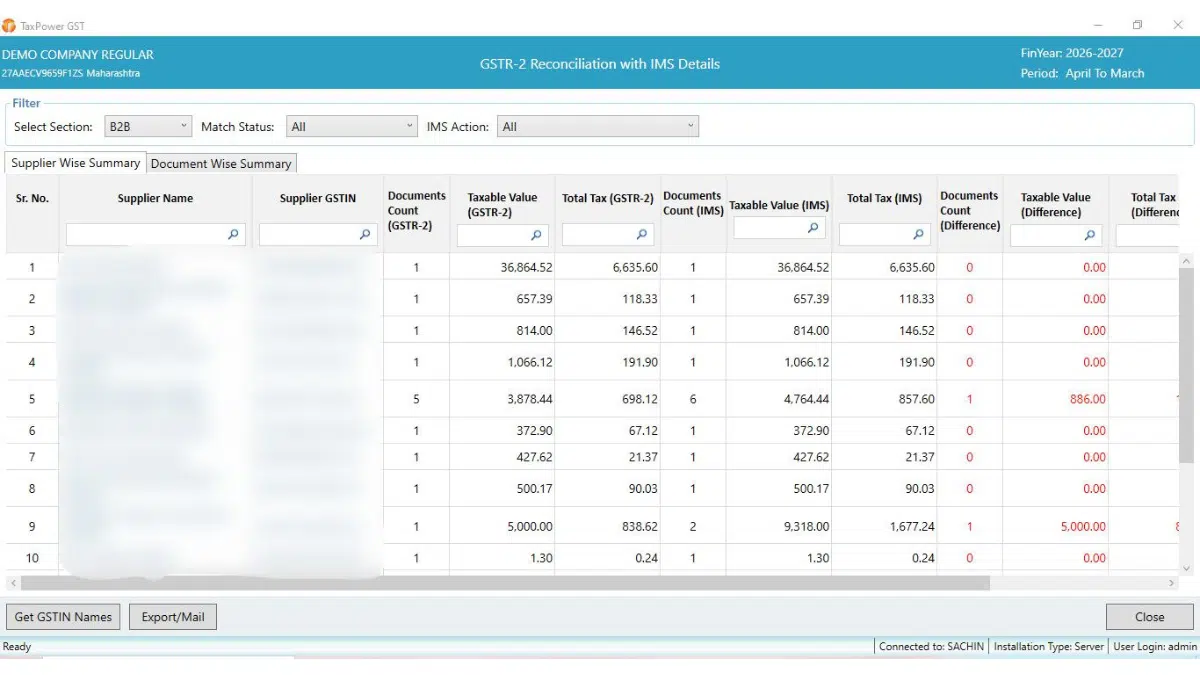This screenshot has height=675, width=1200.
Task: Click the 4,764.44 Taxable Value (IMS) cell
Action: point(806,399)
